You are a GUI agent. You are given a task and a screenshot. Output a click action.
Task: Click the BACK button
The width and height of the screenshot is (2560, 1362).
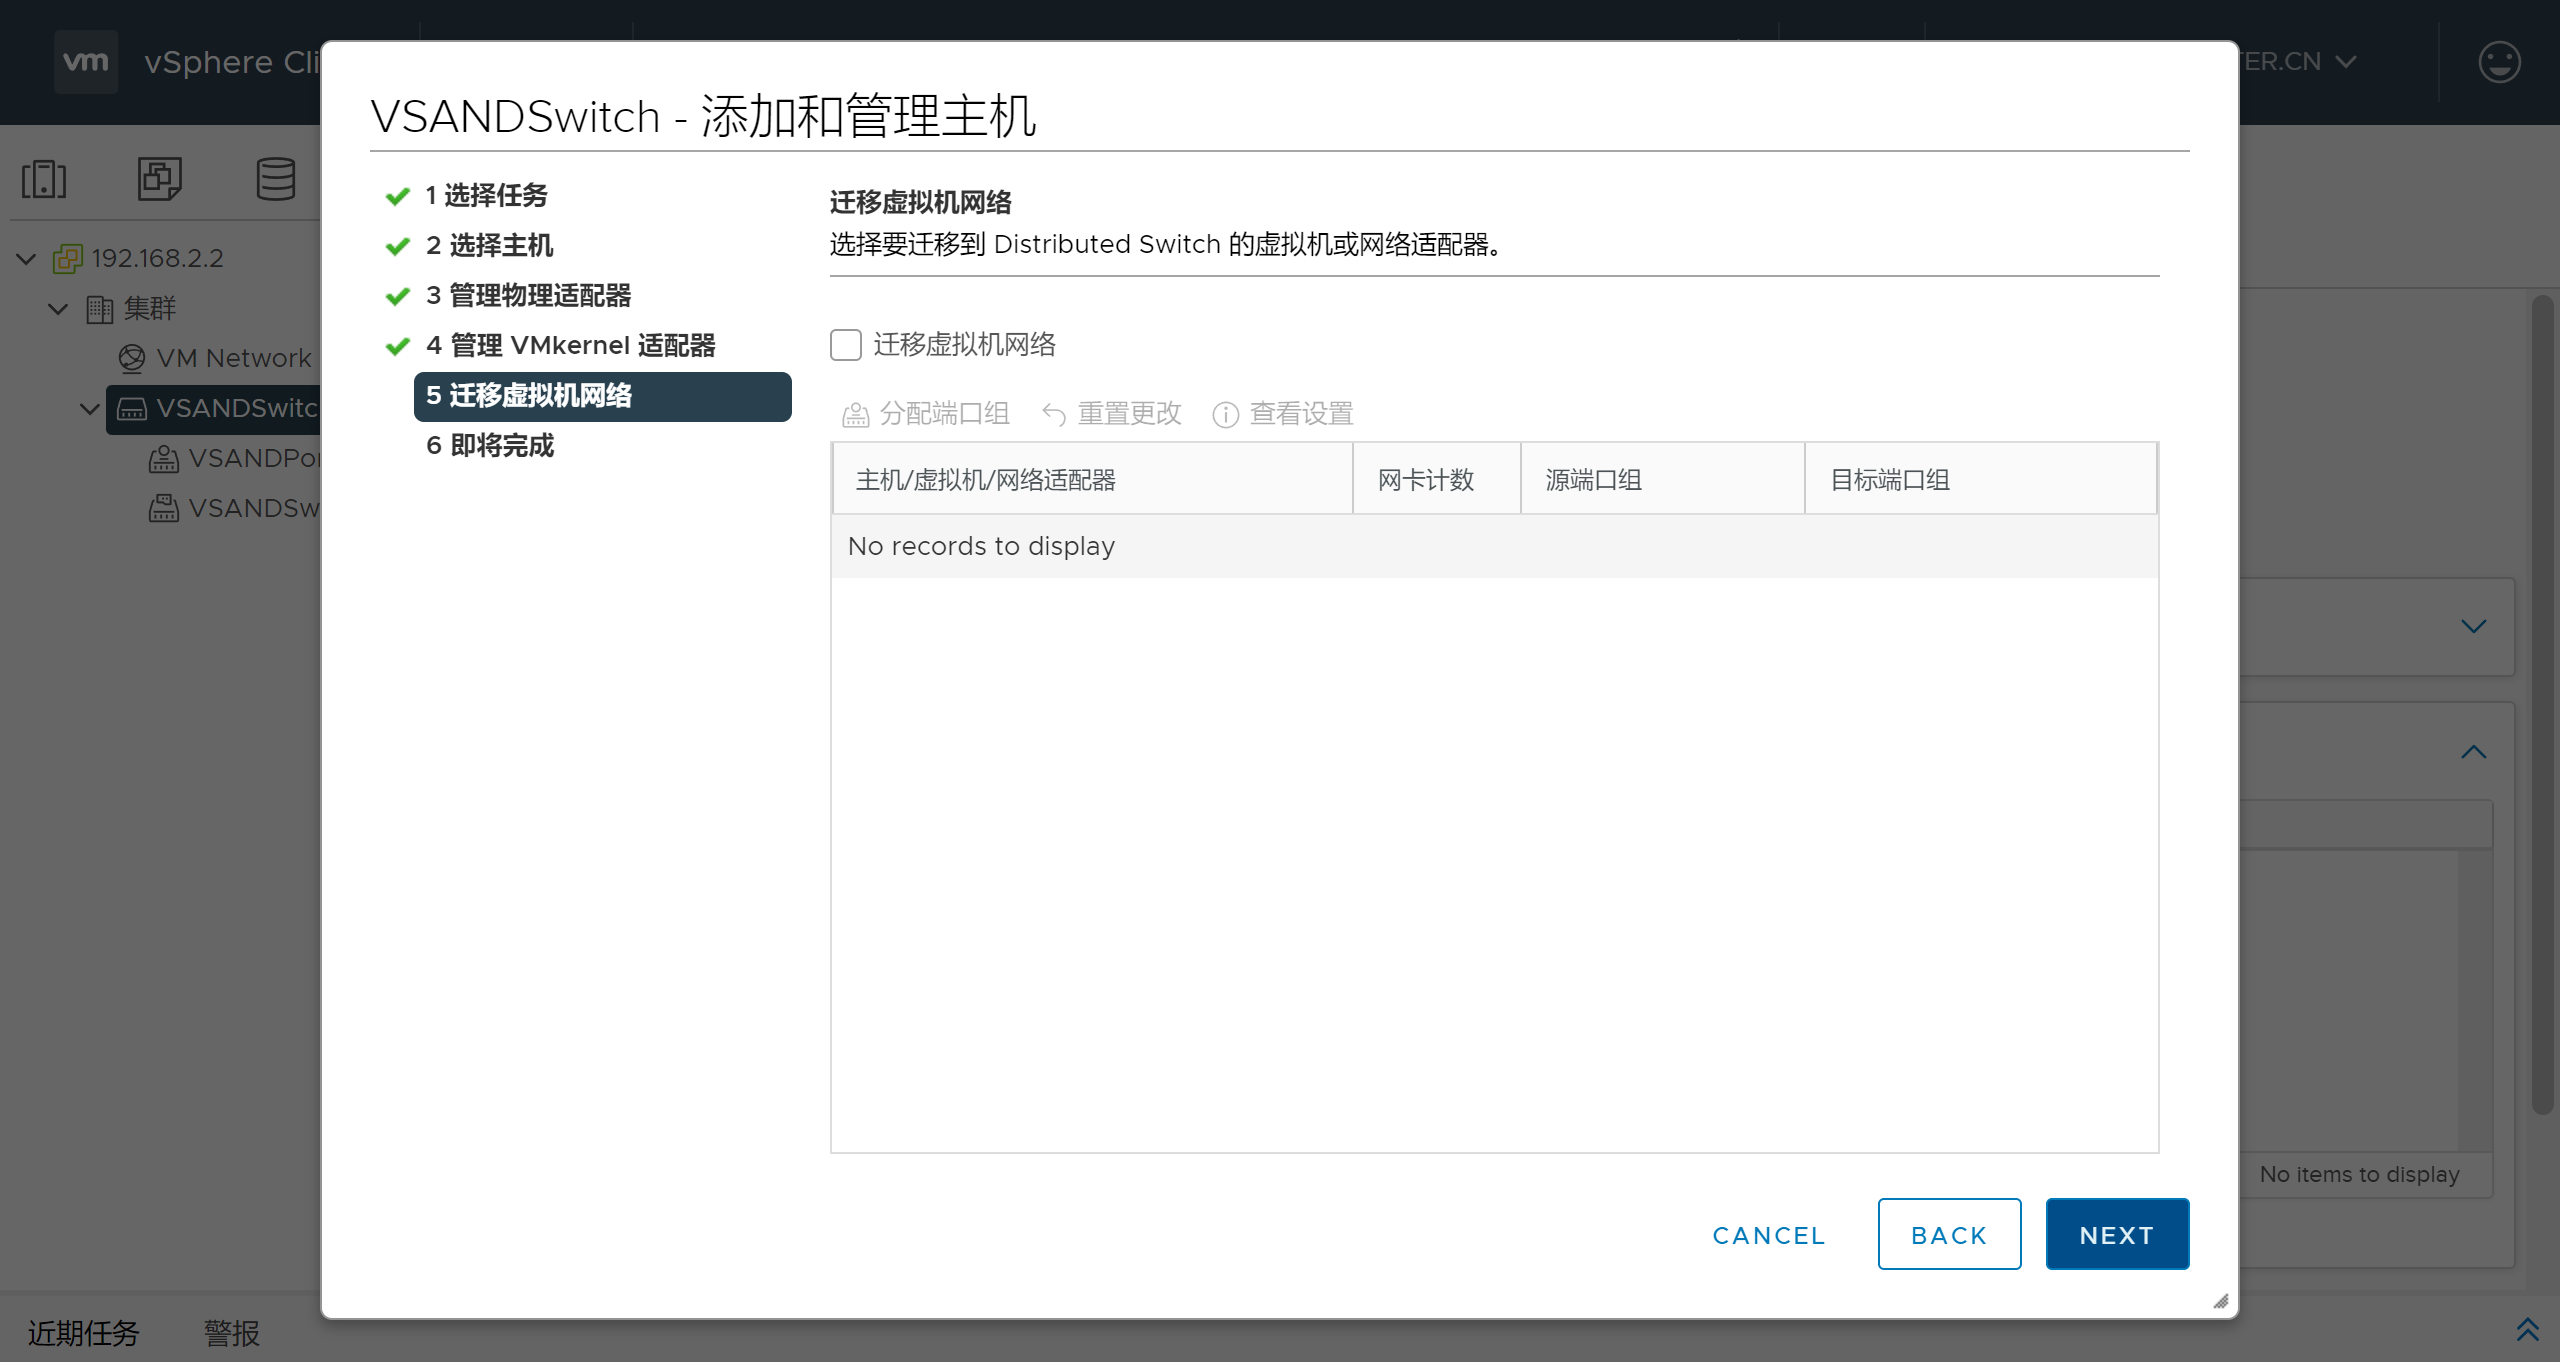point(1949,1234)
